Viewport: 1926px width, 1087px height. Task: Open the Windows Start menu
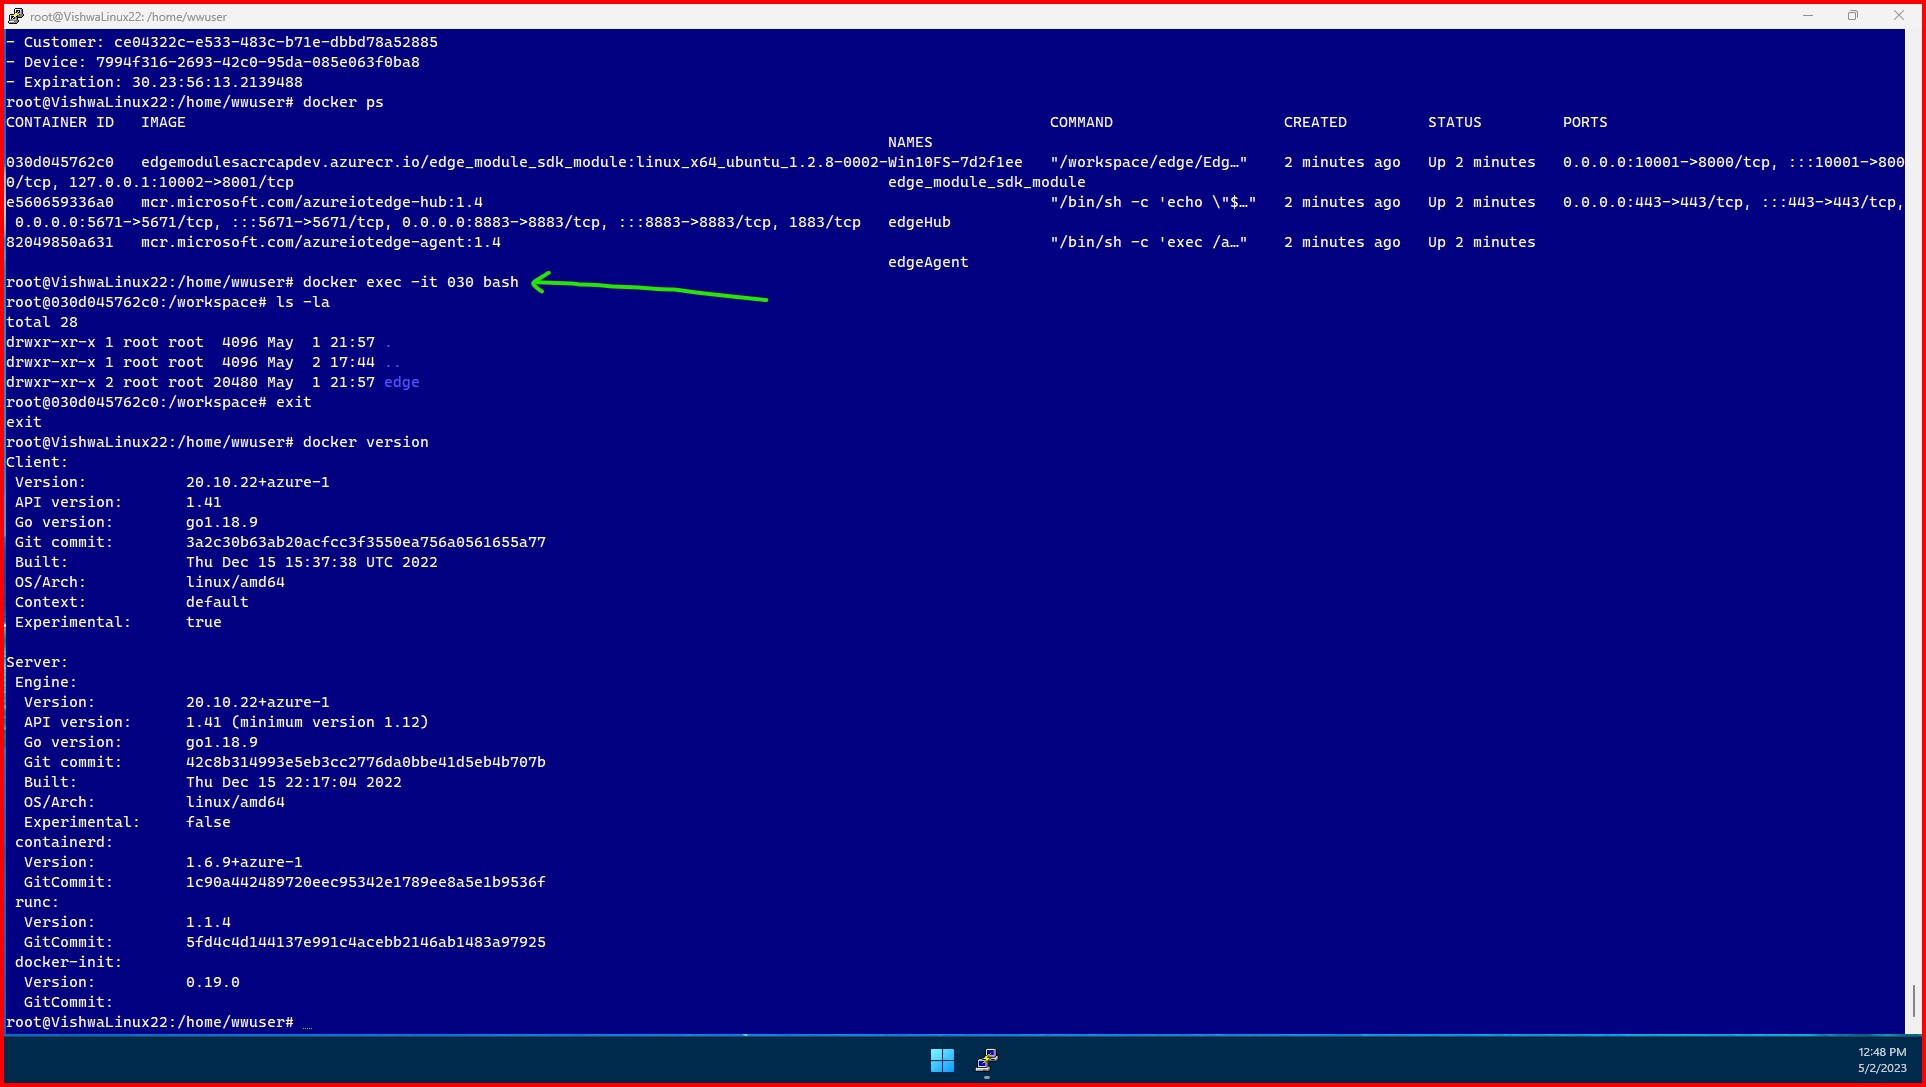pos(942,1060)
